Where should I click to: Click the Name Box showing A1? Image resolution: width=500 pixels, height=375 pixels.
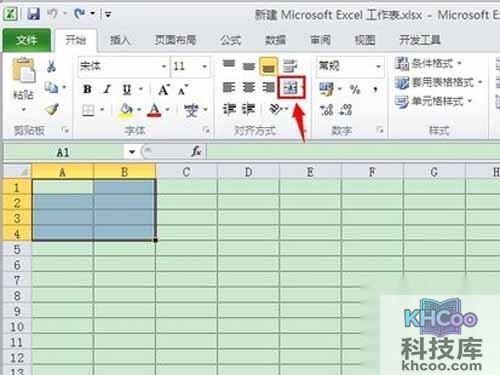[x=63, y=152]
